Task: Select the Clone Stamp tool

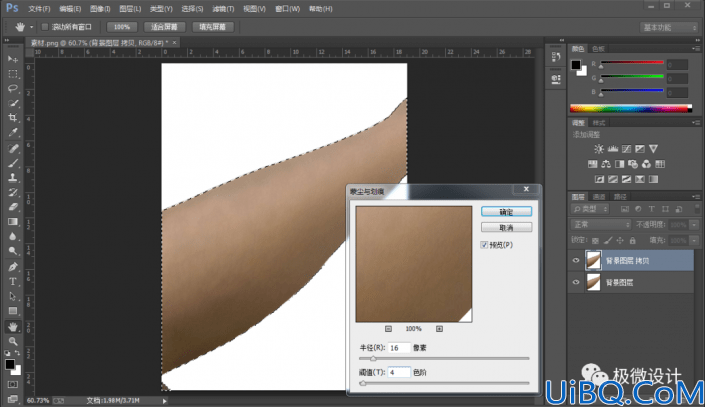Action: coord(13,178)
